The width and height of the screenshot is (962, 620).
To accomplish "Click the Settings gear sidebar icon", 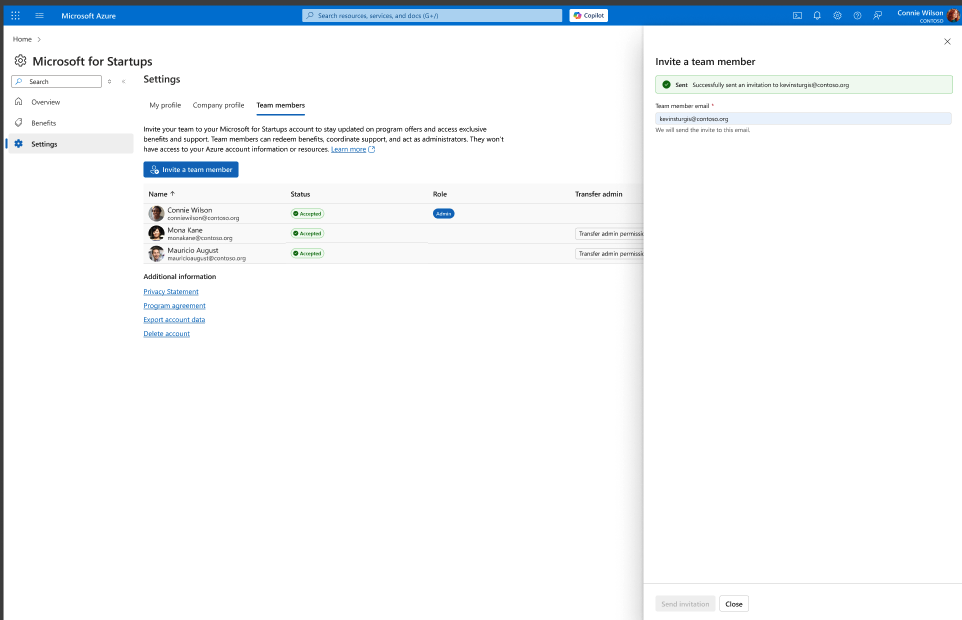I will tap(18, 144).
